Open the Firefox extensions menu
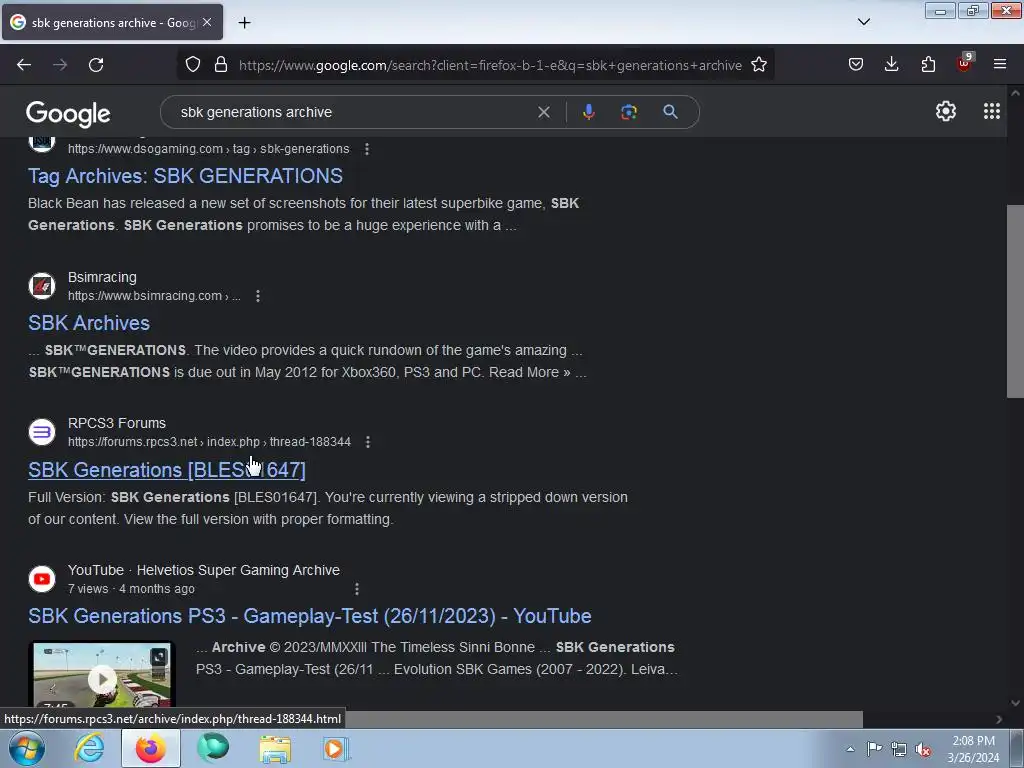 tap(928, 64)
